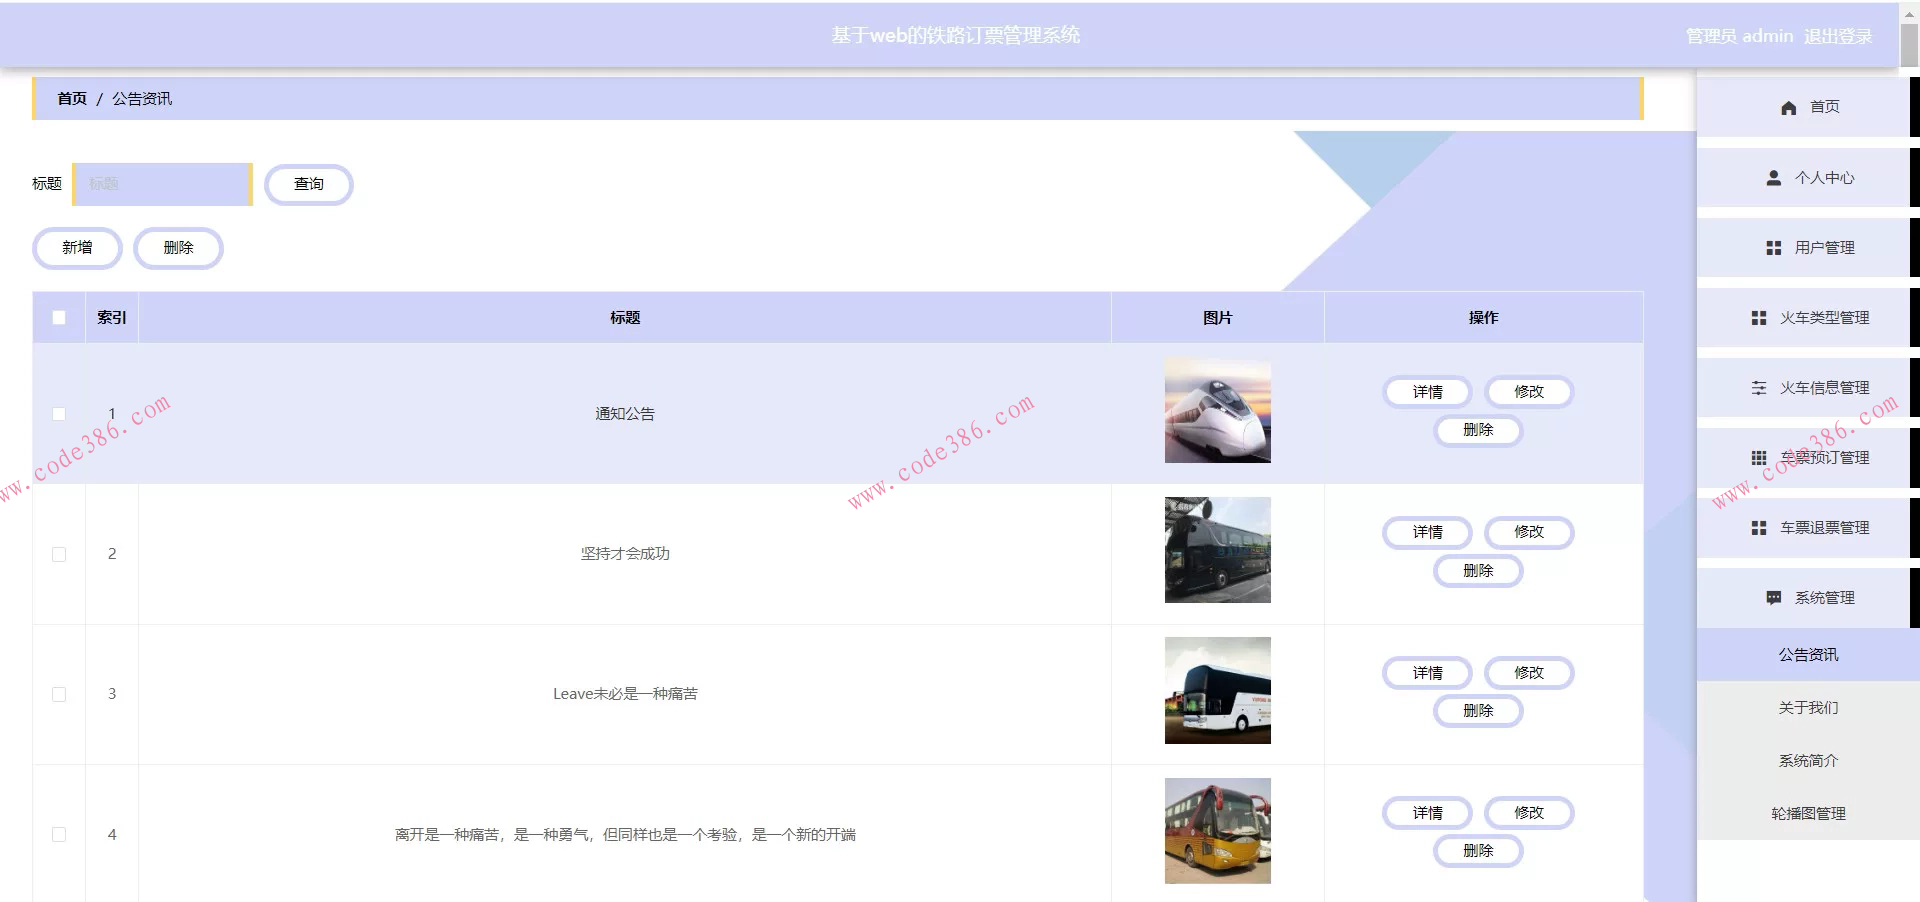This screenshot has height=902, width=1920.
Task: Click the white bus thumbnail in row 3
Action: [x=1217, y=690]
